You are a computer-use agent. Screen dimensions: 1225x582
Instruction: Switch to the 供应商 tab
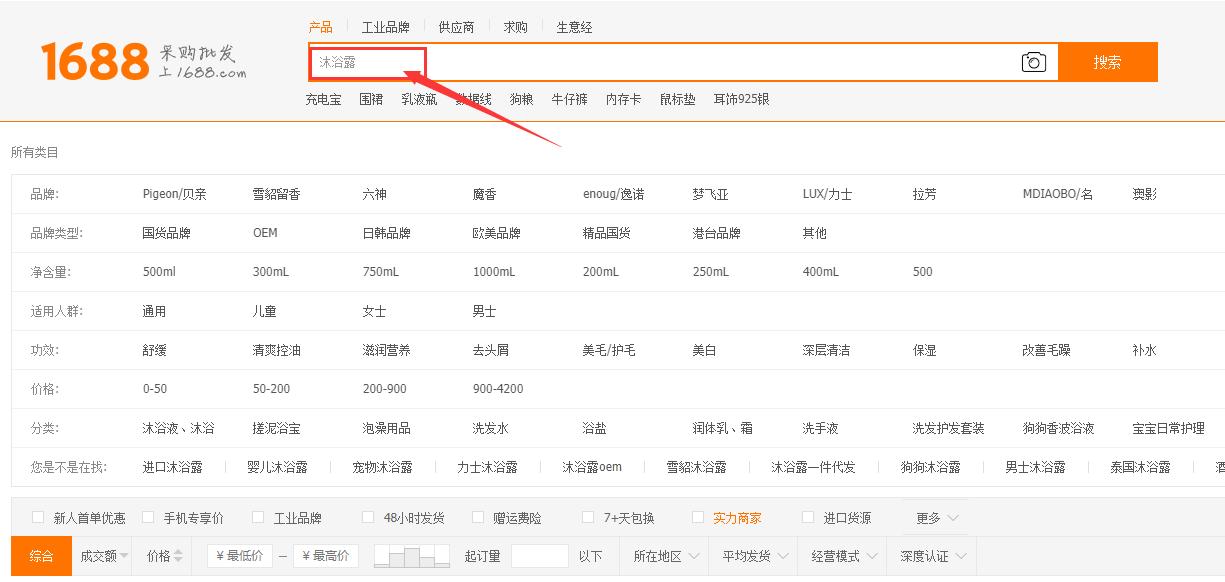click(457, 27)
